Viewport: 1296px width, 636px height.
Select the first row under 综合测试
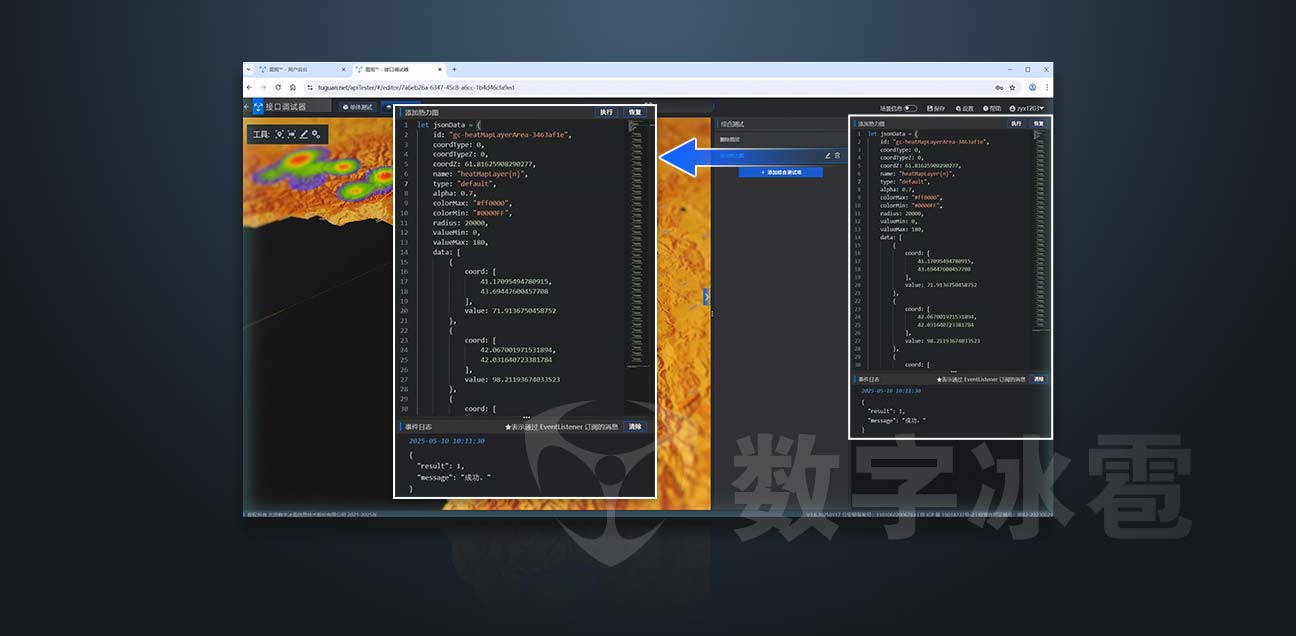pos(781,139)
